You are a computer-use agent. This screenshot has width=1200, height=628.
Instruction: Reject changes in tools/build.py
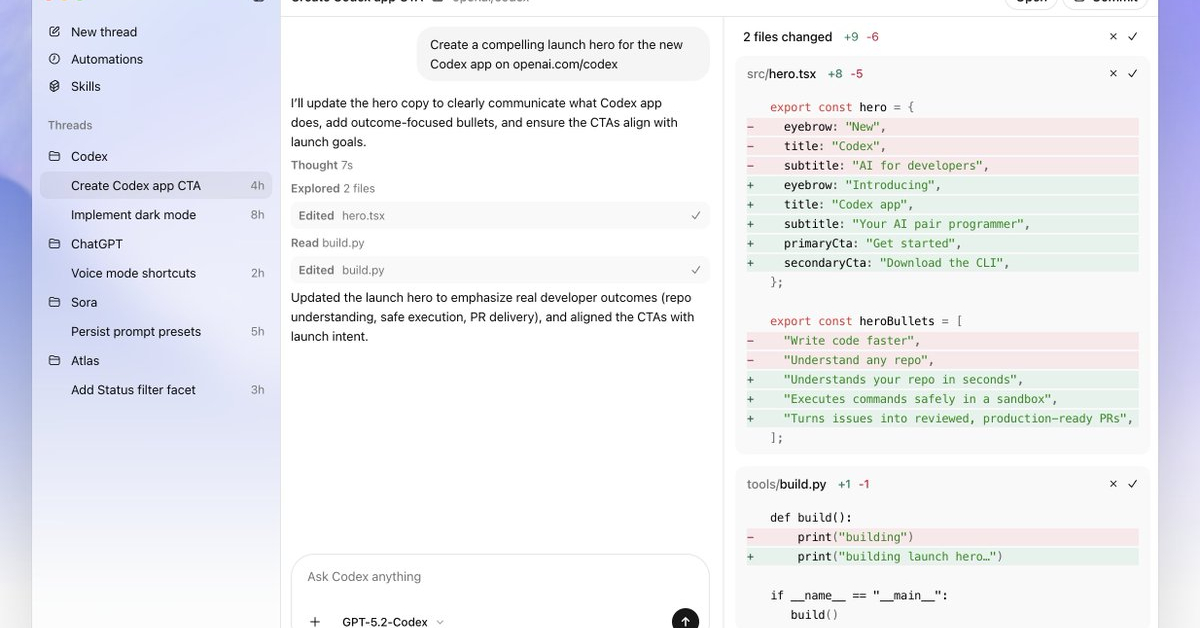pyautogui.click(x=1113, y=484)
